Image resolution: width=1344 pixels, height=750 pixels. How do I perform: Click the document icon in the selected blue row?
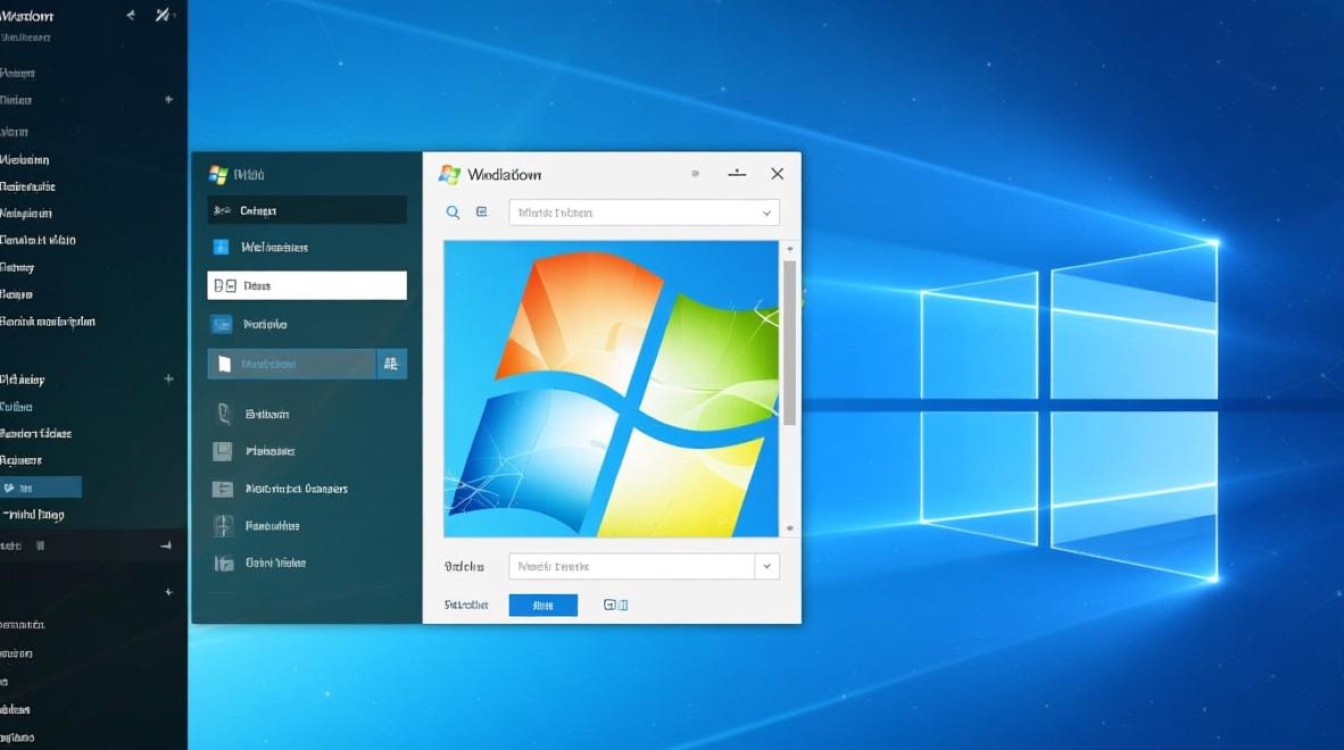pos(223,364)
